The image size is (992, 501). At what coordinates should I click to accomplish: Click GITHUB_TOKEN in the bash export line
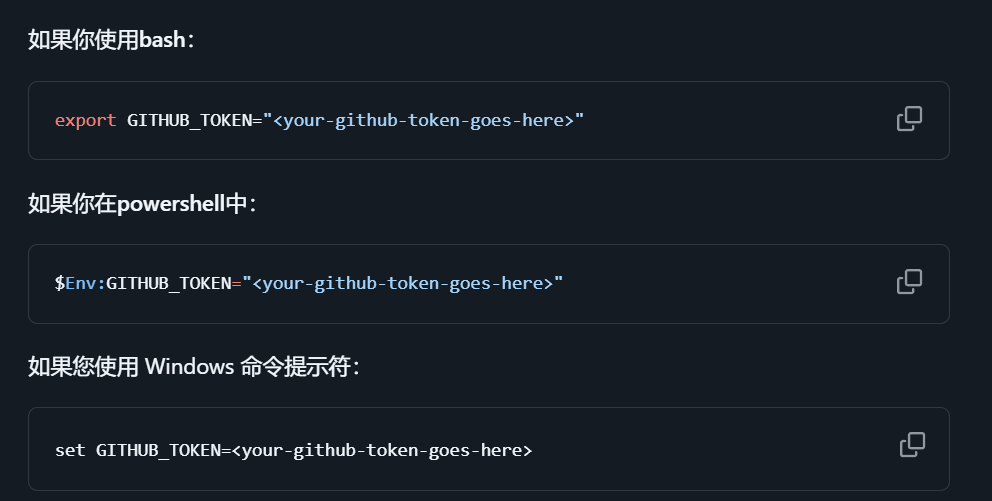pyautogui.click(x=188, y=120)
